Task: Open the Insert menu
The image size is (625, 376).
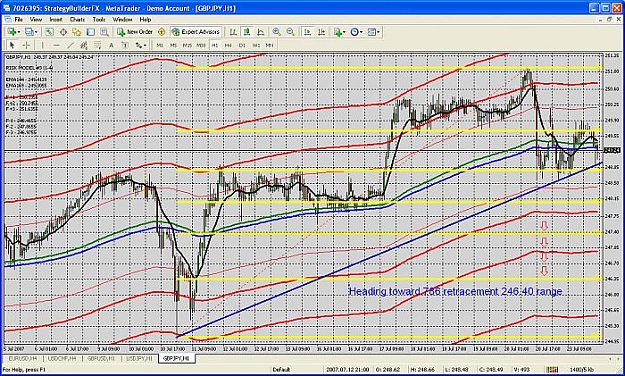Action: coord(56,19)
